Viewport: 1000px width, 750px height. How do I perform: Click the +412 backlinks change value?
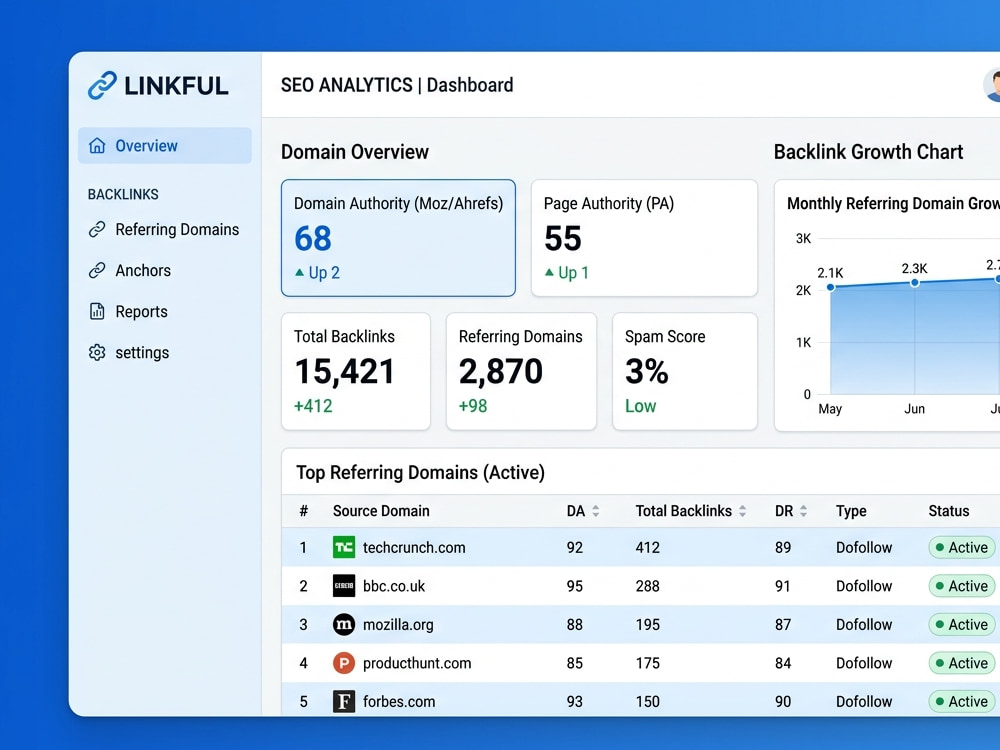pyautogui.click(x=312, y=406)
